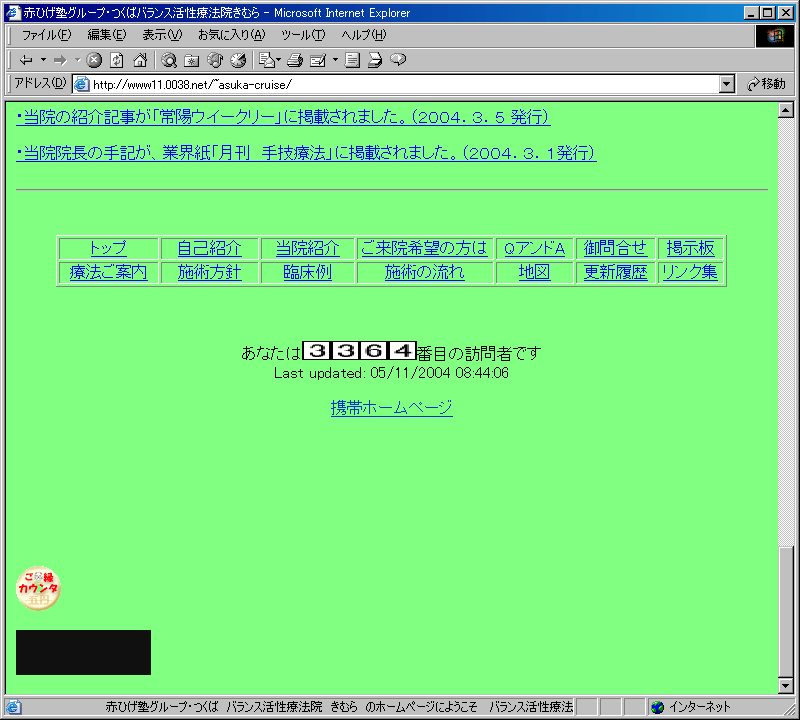Viewport: 800px width, 720px height.
Task: Follow the 療法ご案内 link
Action: [108, 272]
